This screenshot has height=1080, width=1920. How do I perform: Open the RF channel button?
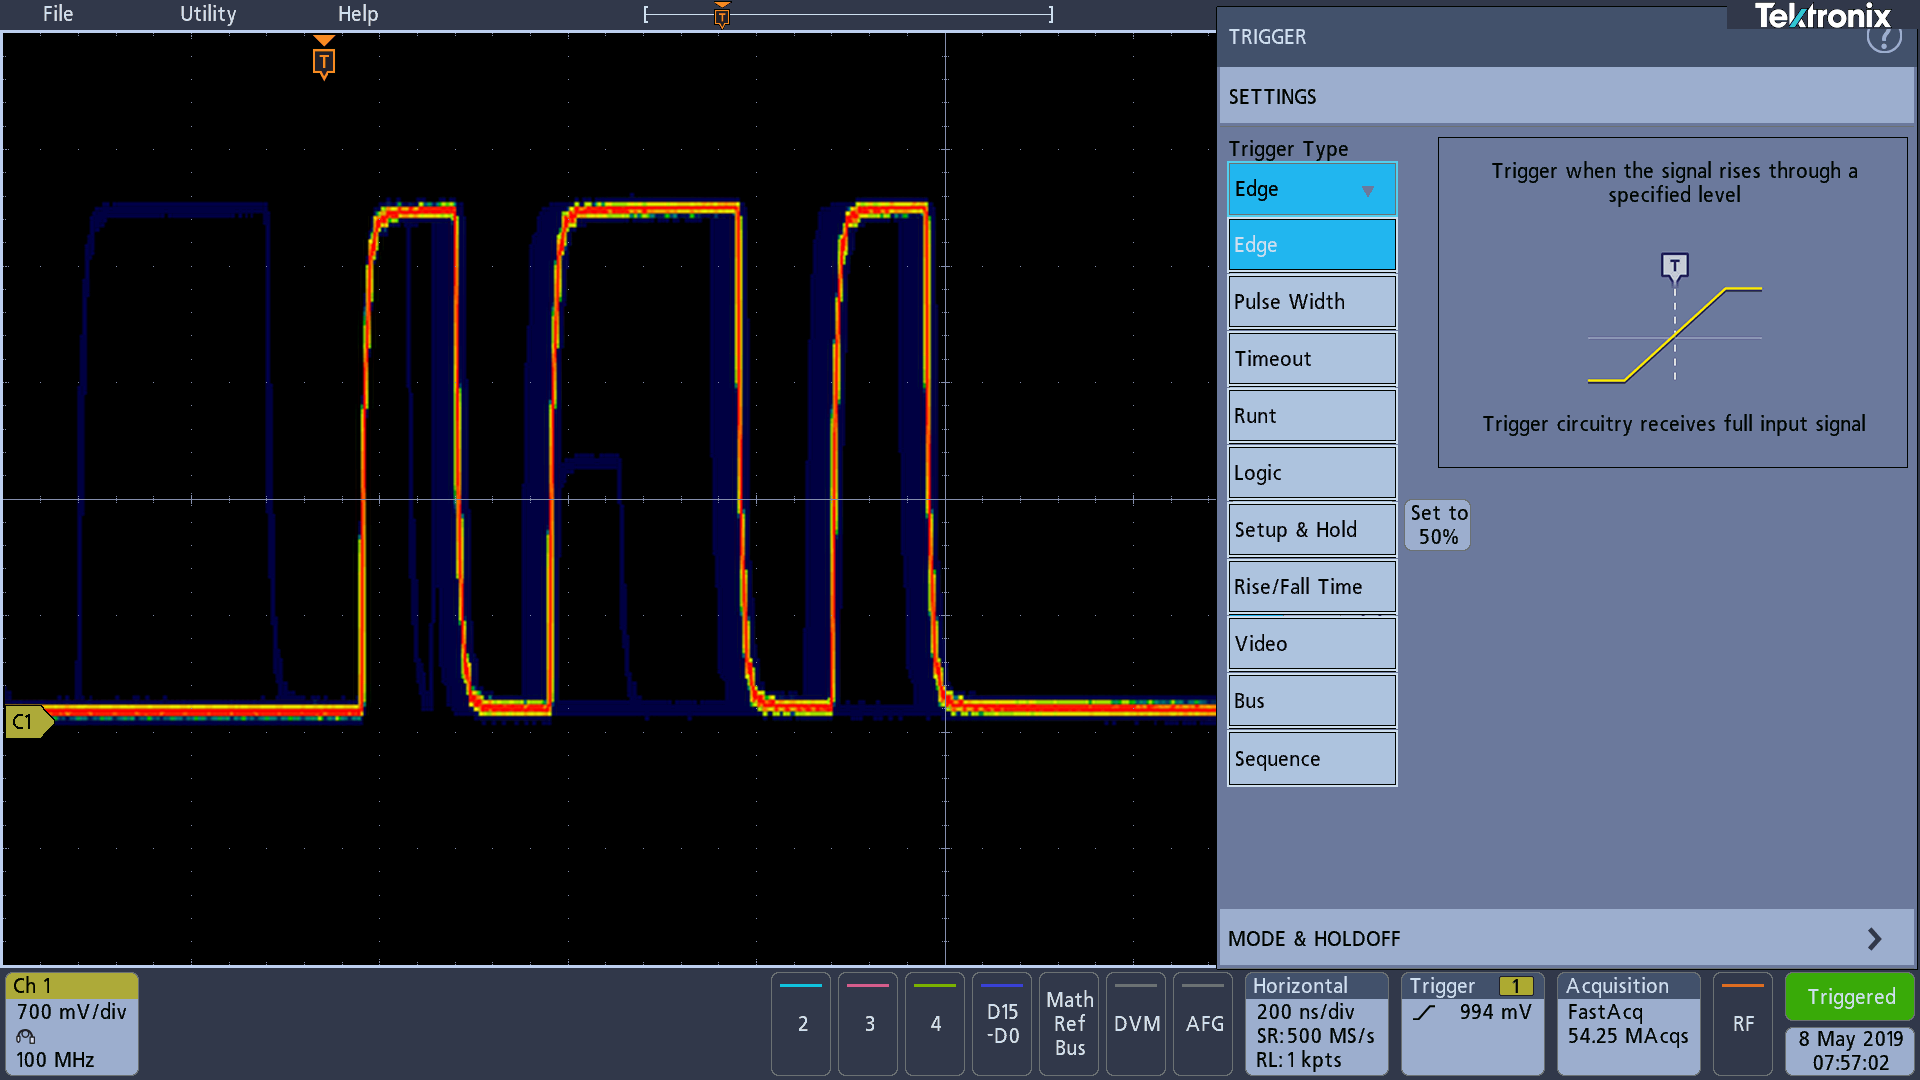pyautogui.click(x=1742, y=1023)
